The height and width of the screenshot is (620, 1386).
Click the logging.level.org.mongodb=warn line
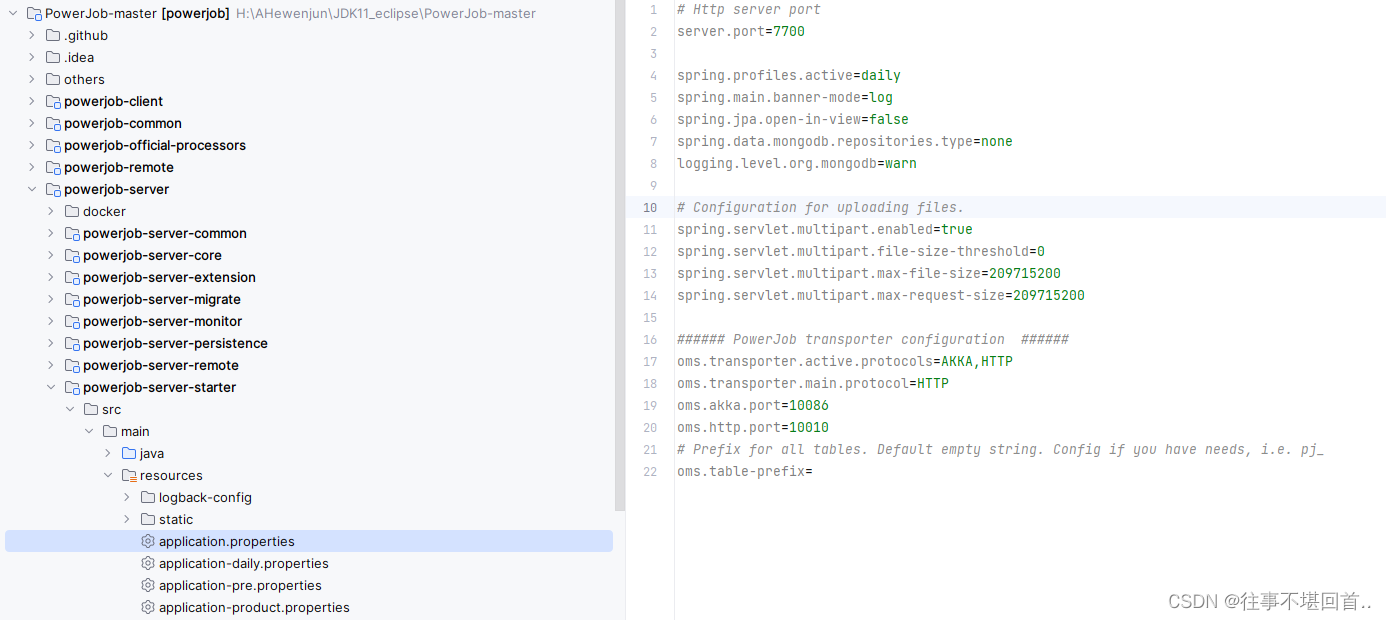(797, 163)
